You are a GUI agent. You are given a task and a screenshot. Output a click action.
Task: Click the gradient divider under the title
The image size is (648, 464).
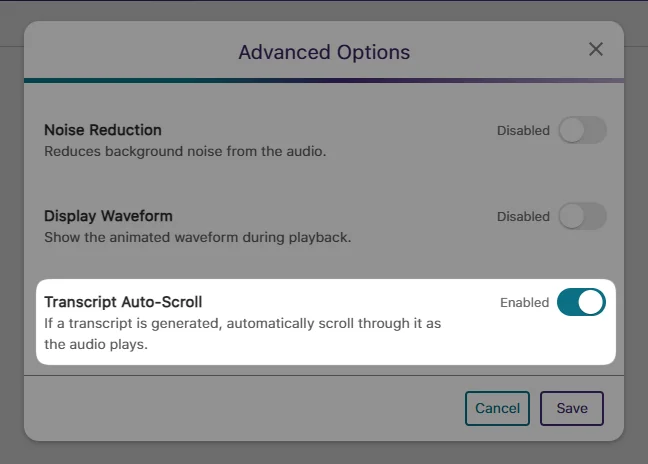(324, 80)
